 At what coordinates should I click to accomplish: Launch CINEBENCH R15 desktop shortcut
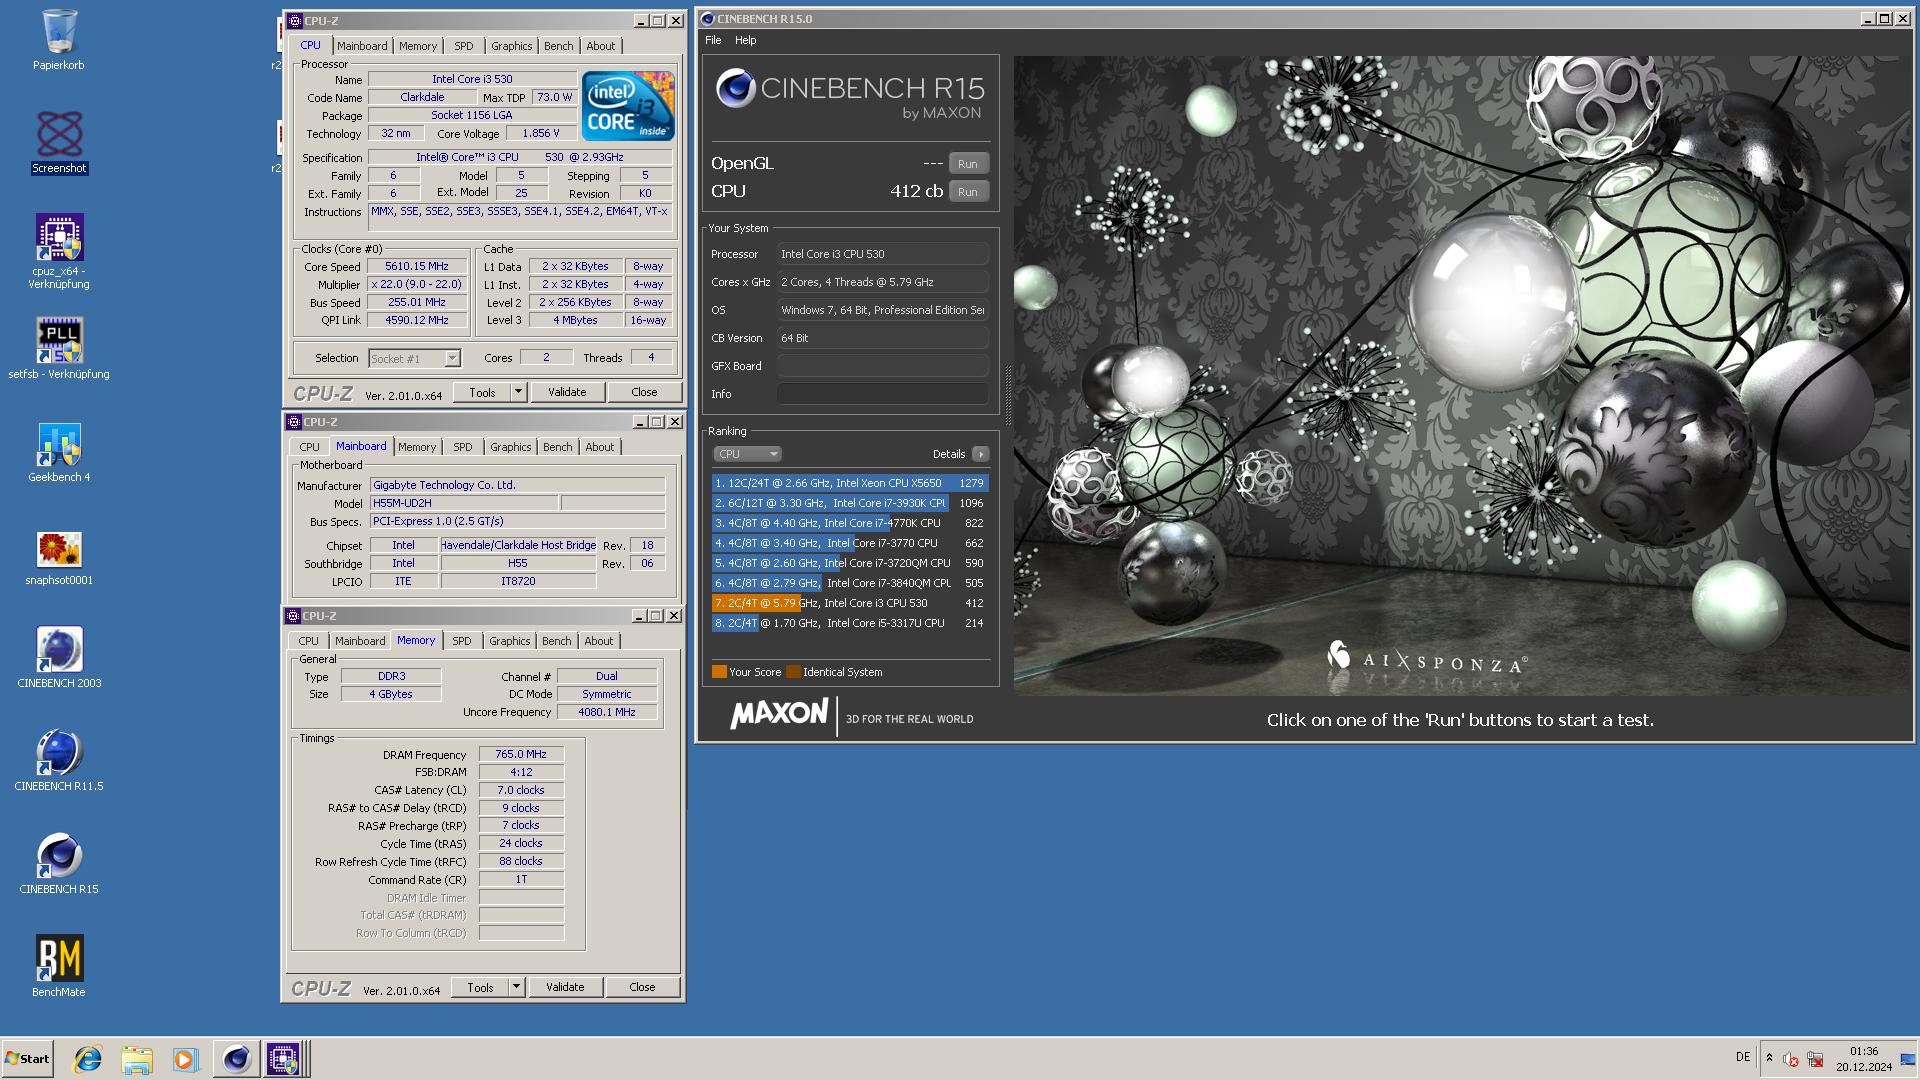pos(59,864)
